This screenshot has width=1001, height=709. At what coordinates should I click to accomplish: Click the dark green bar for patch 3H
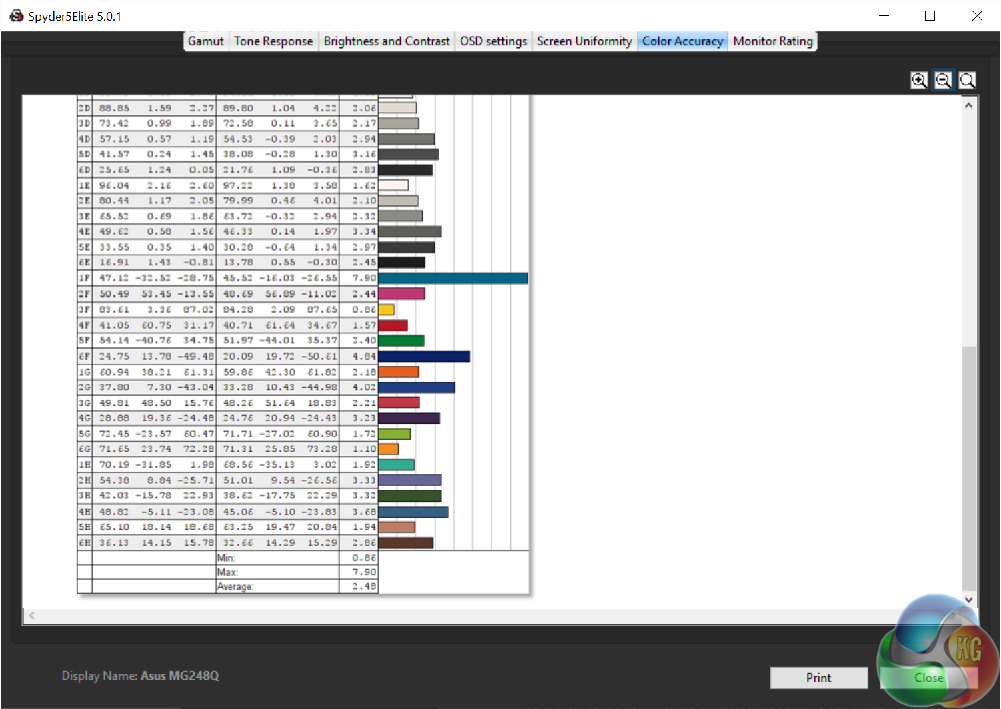(x=410, y=496)
